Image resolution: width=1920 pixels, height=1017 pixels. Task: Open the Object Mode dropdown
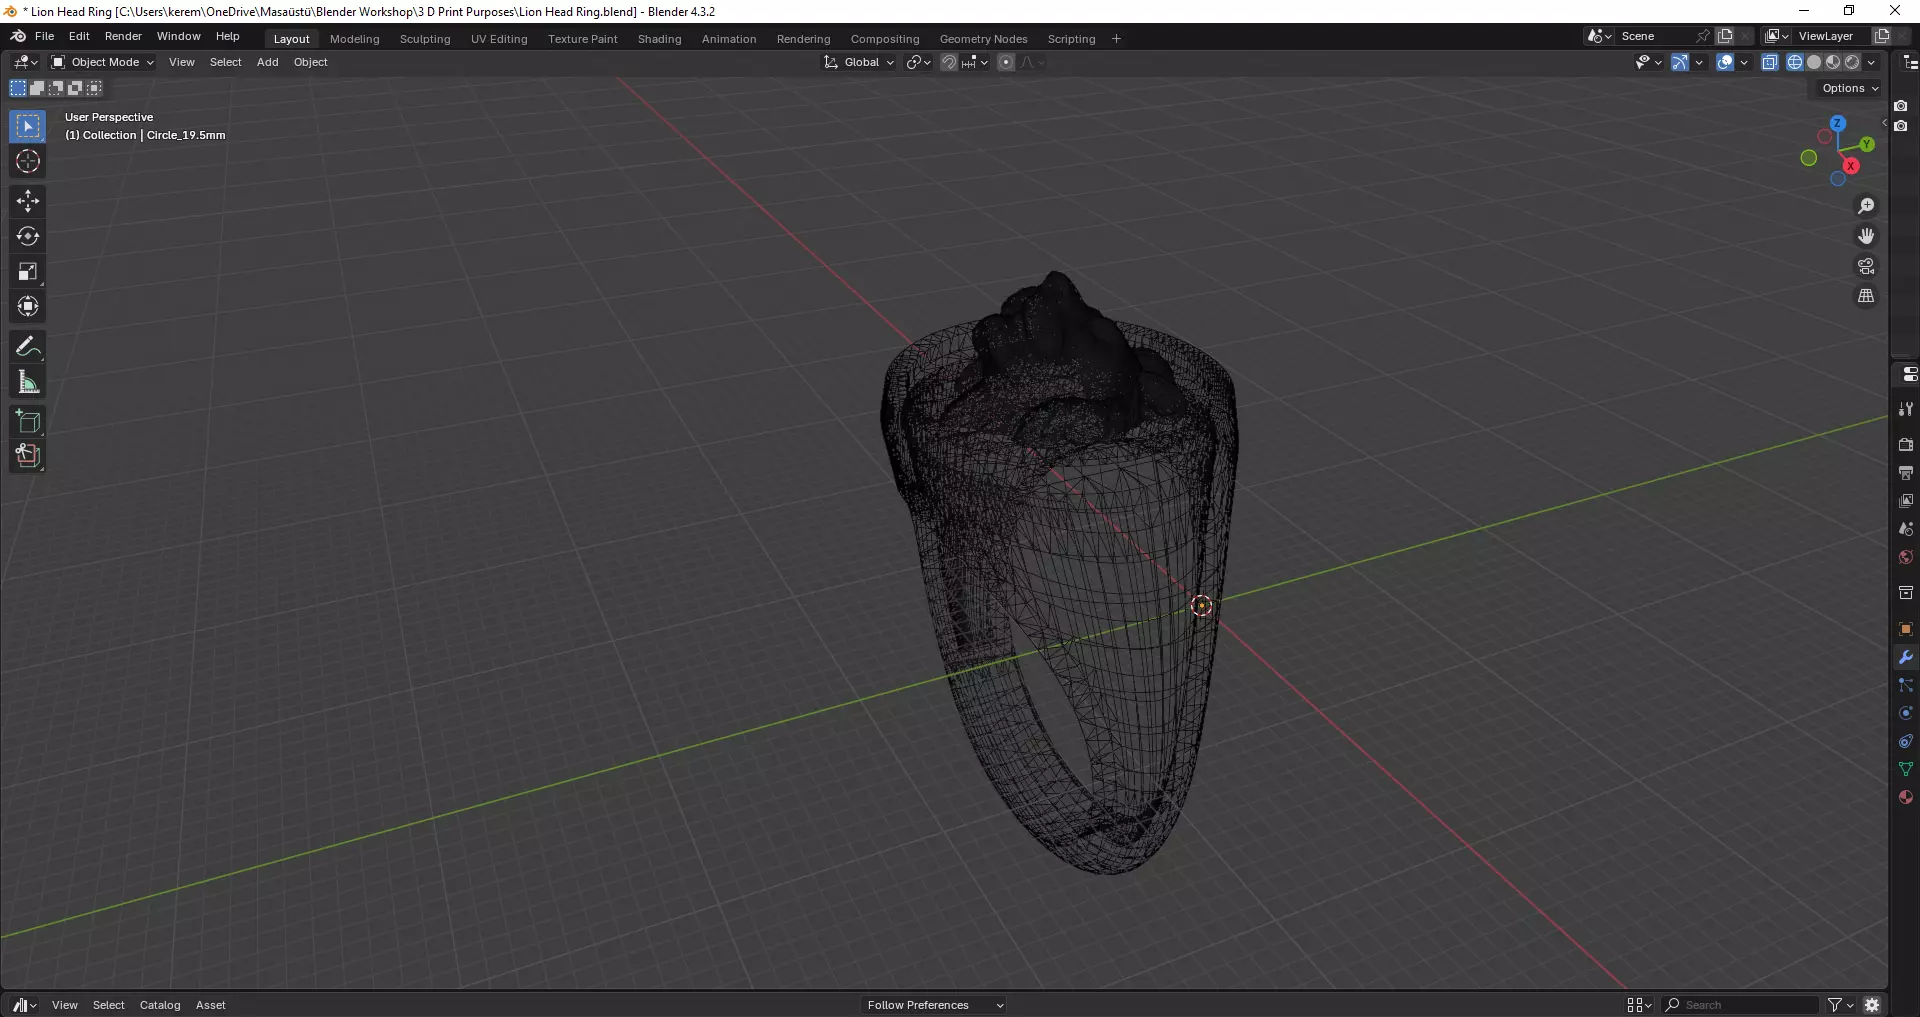coord(102,62)
